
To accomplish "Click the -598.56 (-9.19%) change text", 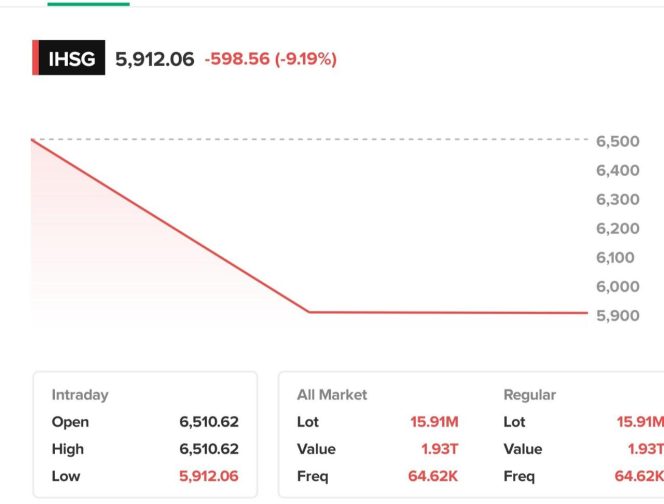I will click(270, 59).
